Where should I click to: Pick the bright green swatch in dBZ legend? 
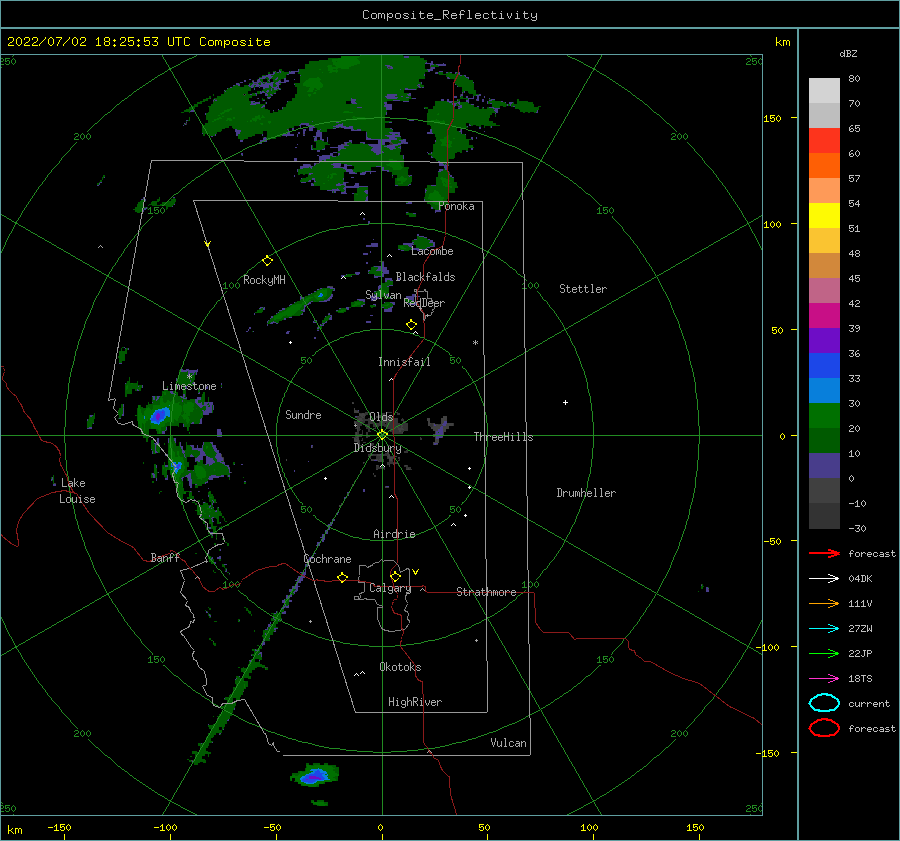[824, 415]
